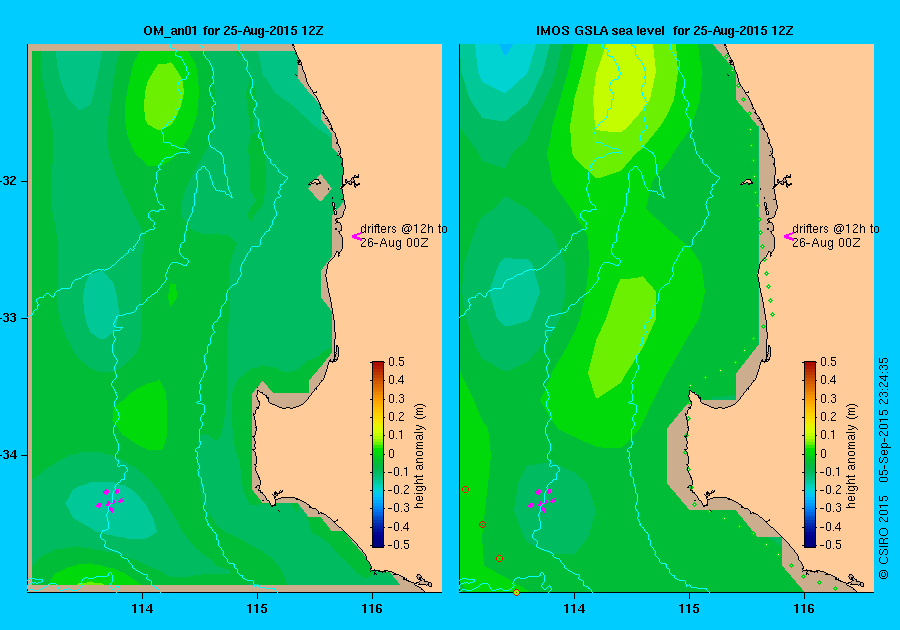This screenshot has height=630, width=900.
Task: Click the 0.5 value on left colorbar
Action: coord(397,361)
